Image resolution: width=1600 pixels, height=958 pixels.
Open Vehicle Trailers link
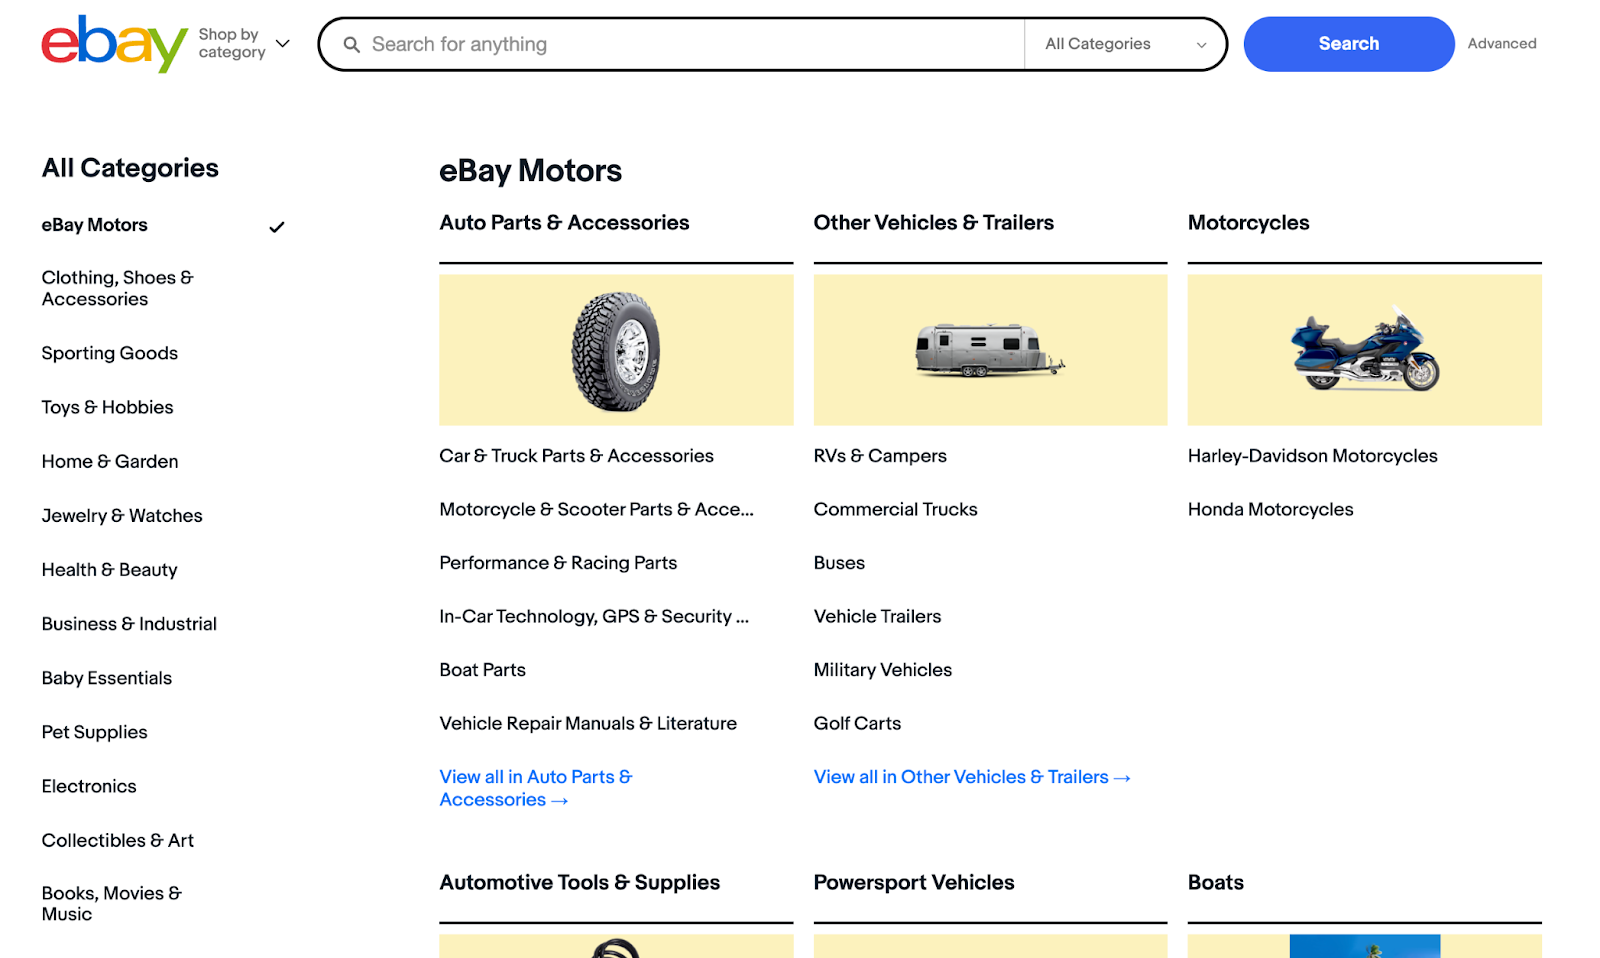877,616
